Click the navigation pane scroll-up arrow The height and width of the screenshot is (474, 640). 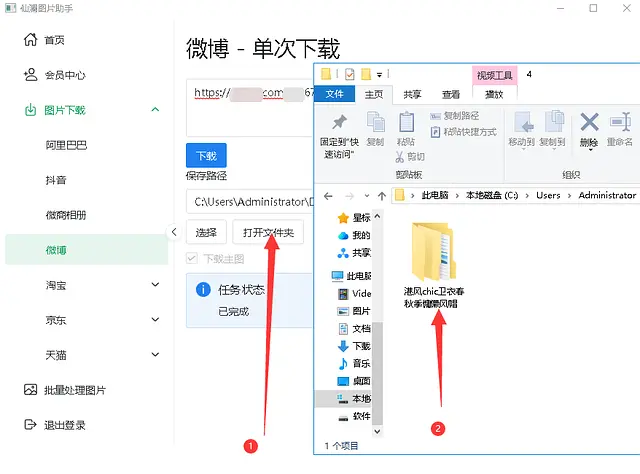[378, 216]
